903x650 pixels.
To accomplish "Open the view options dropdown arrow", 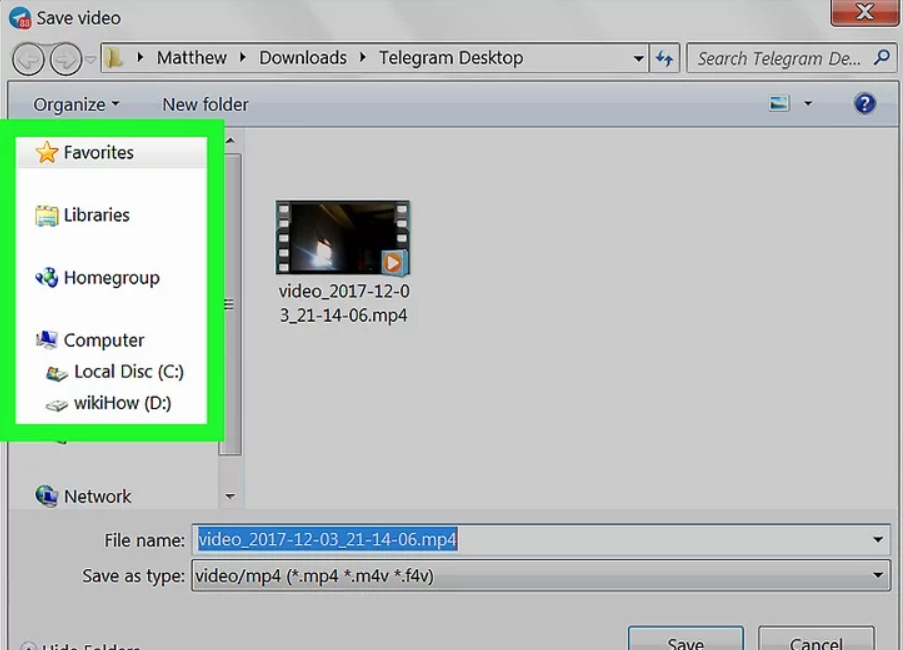I will [x=808, y=104].
